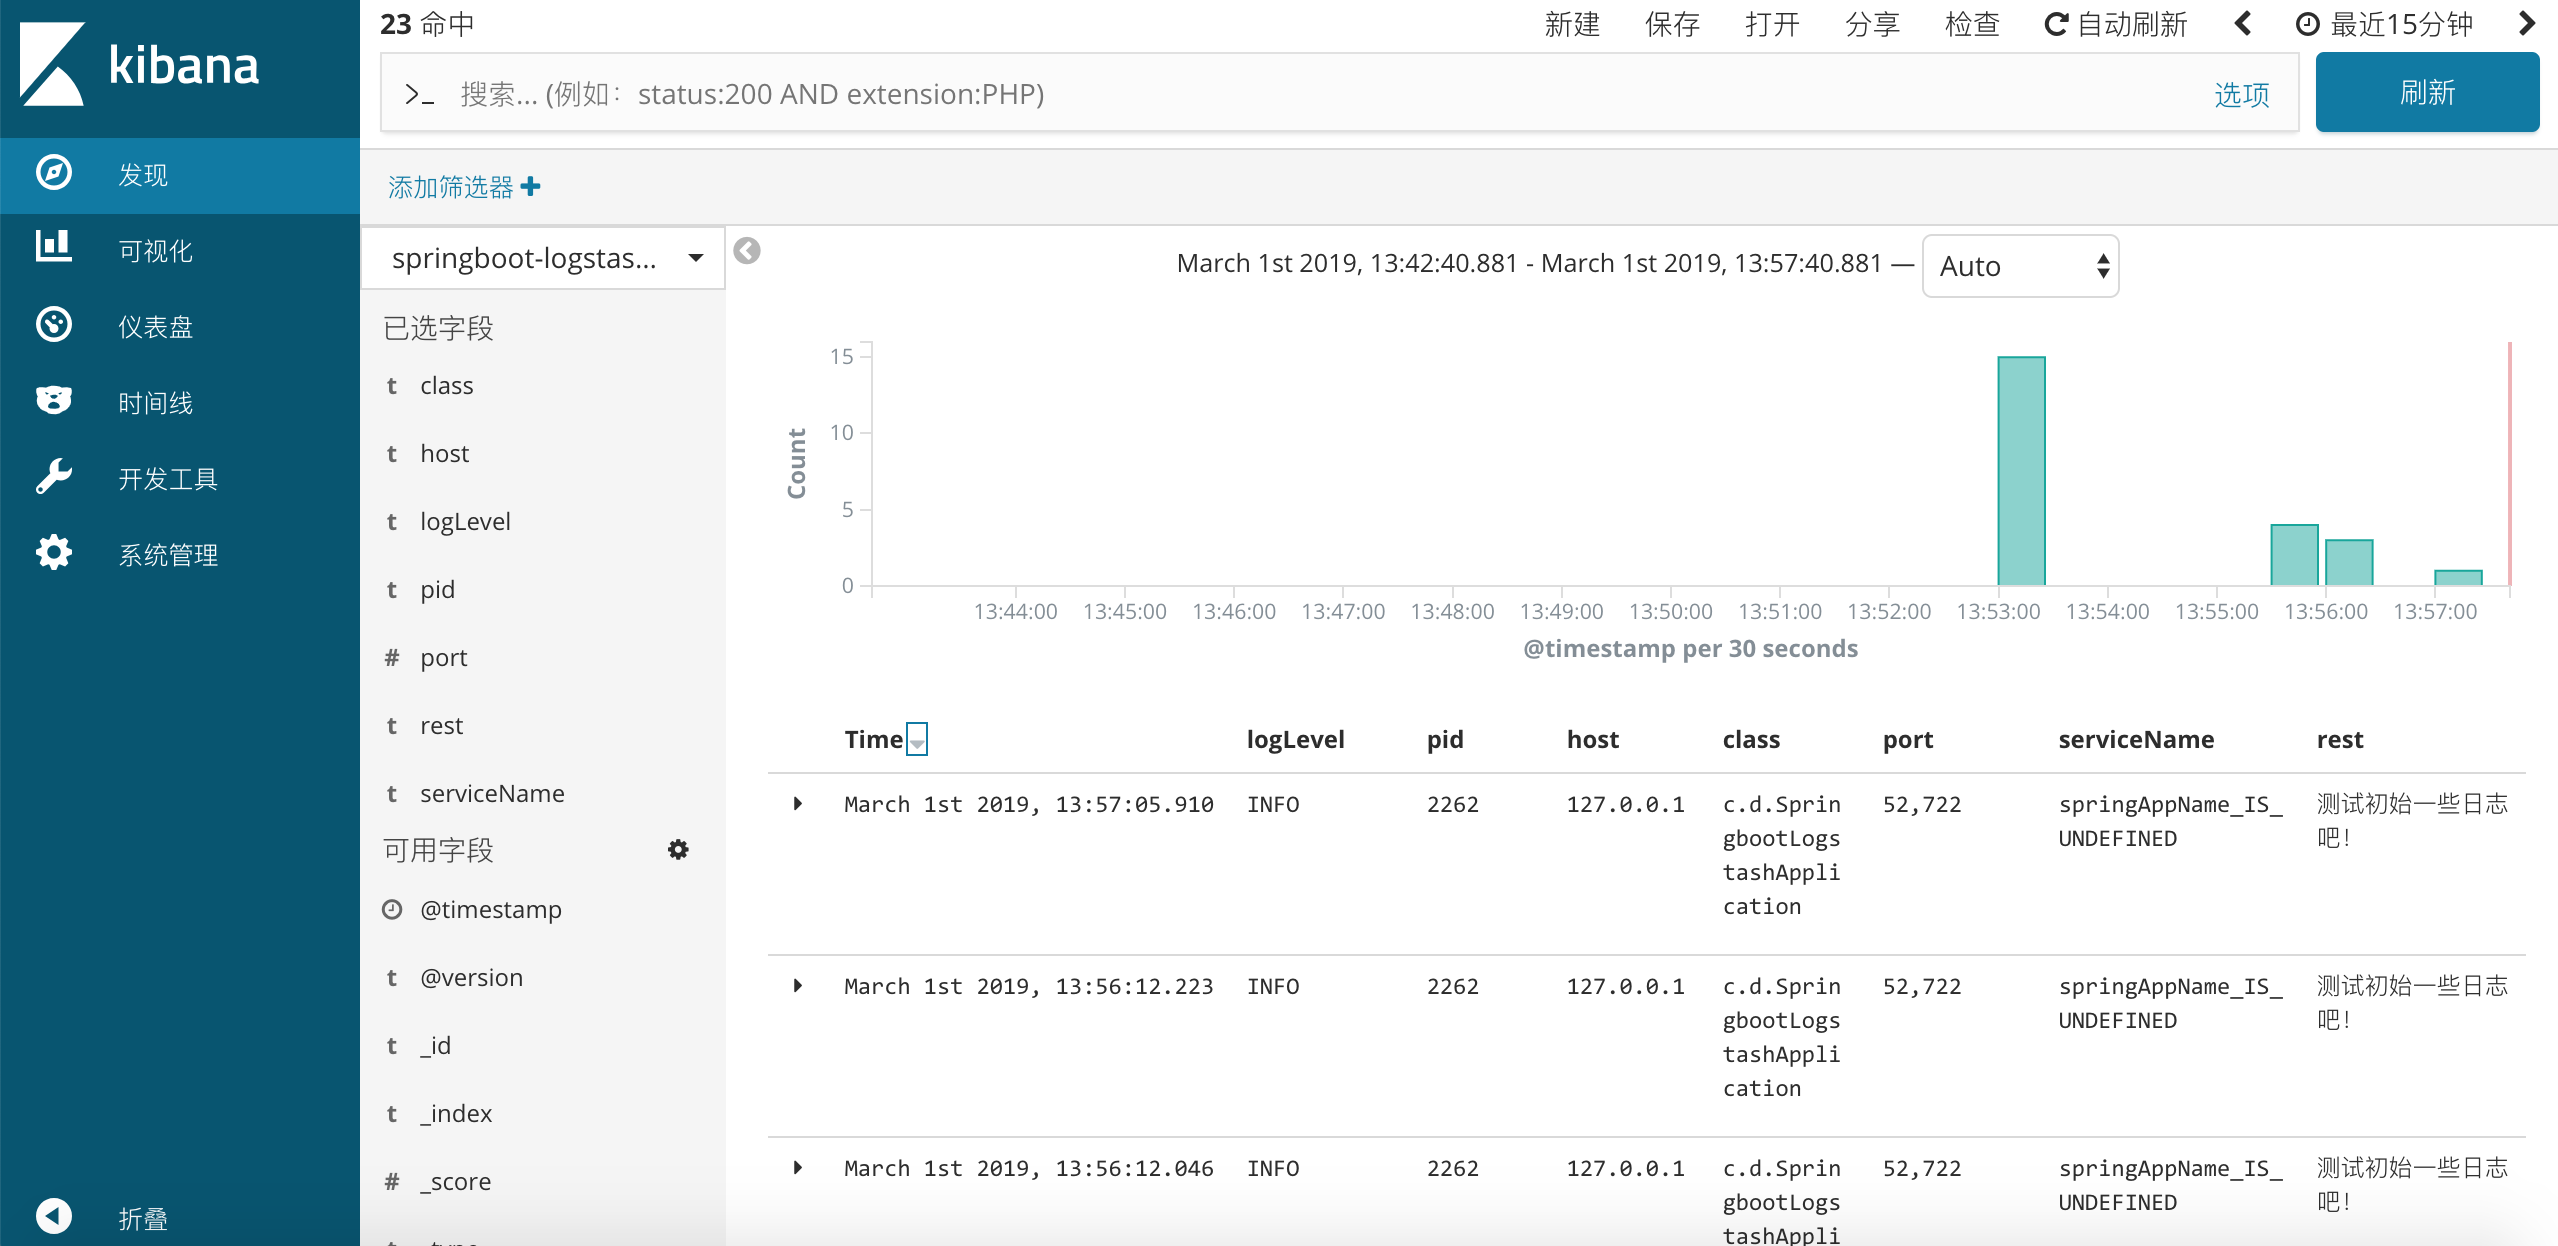Image resolution: width=2558 pixels, height=1246 pixels.
Task: Collapse the field sidebar with the arrow
Action: tap(747, 251)
